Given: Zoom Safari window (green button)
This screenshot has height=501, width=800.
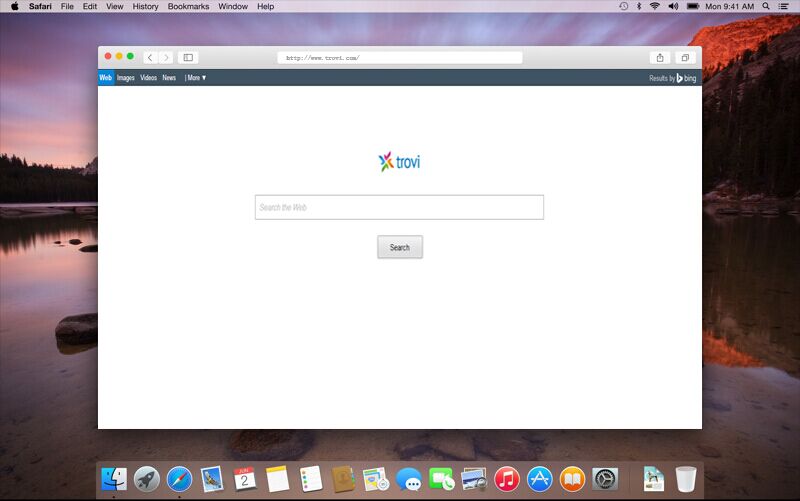Looking at the screenshot, I should pos(131,56).
